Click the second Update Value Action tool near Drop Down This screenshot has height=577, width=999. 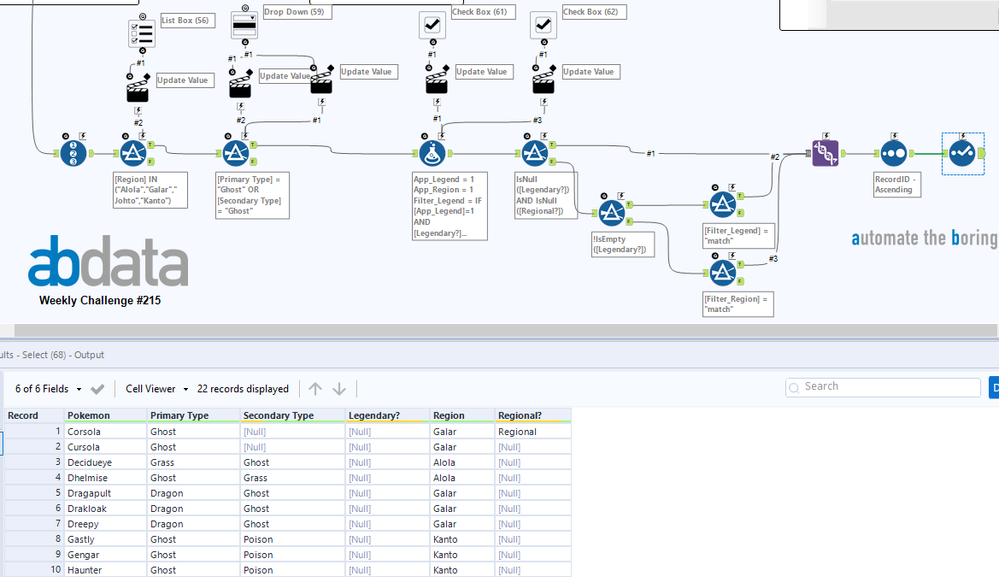pos(322,81)
